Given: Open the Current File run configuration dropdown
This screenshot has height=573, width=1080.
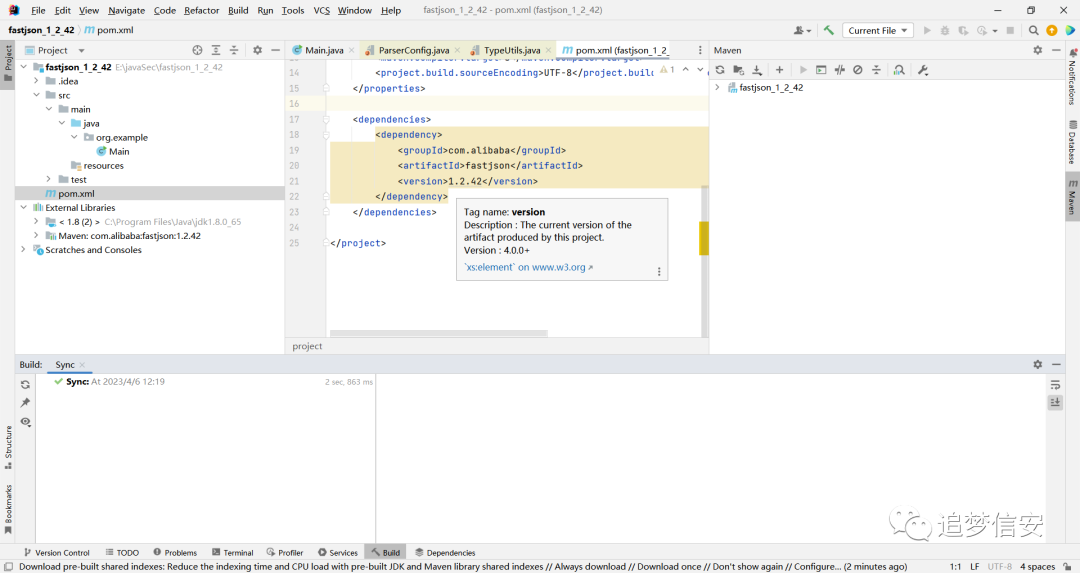Looking at the screenshot, I should pyautogui.click(x=878, y=30).
